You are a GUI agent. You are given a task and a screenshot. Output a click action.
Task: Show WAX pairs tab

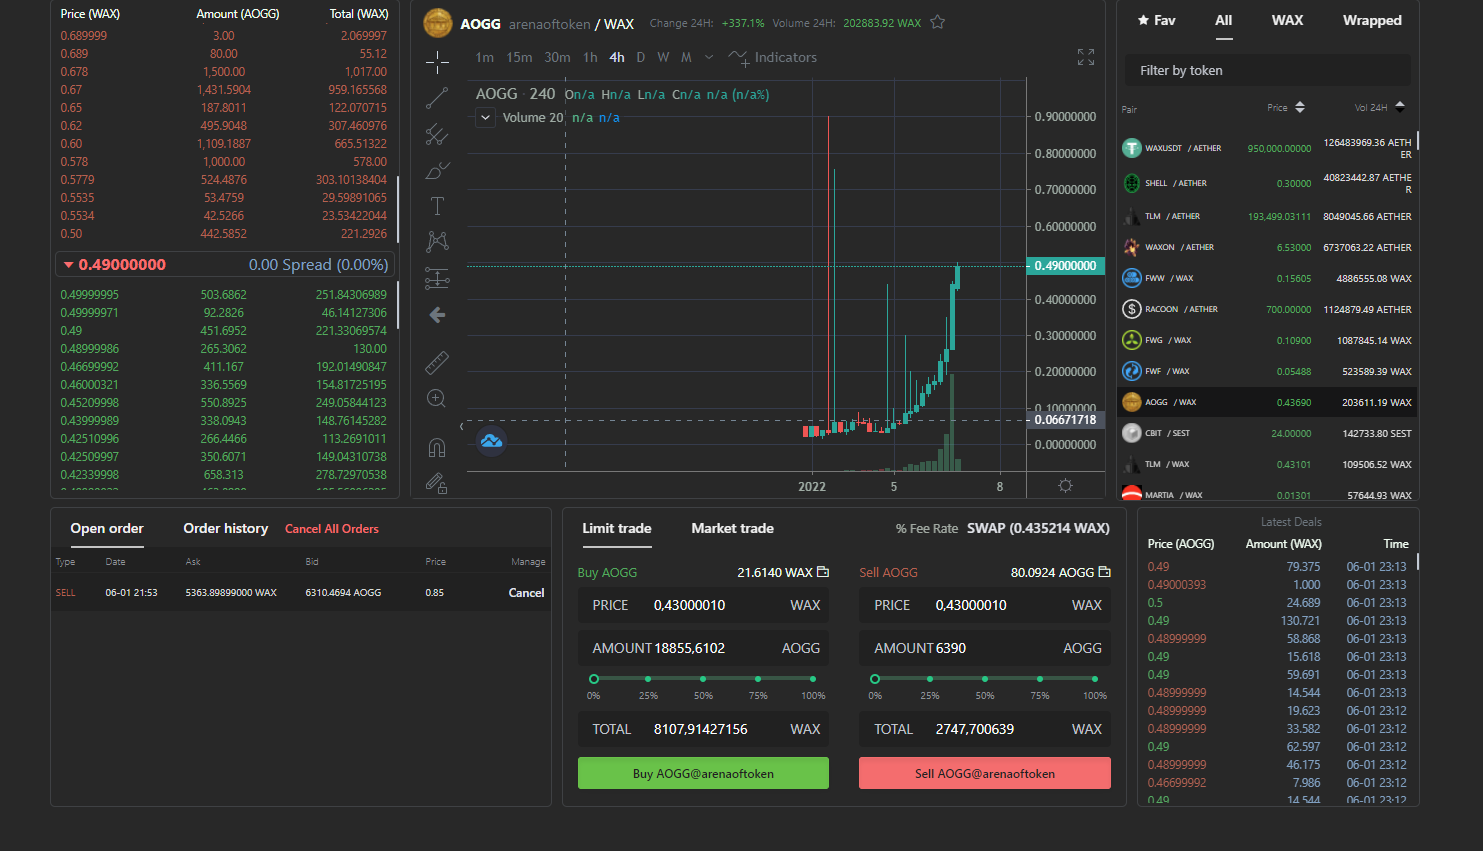pos(1287,20)
